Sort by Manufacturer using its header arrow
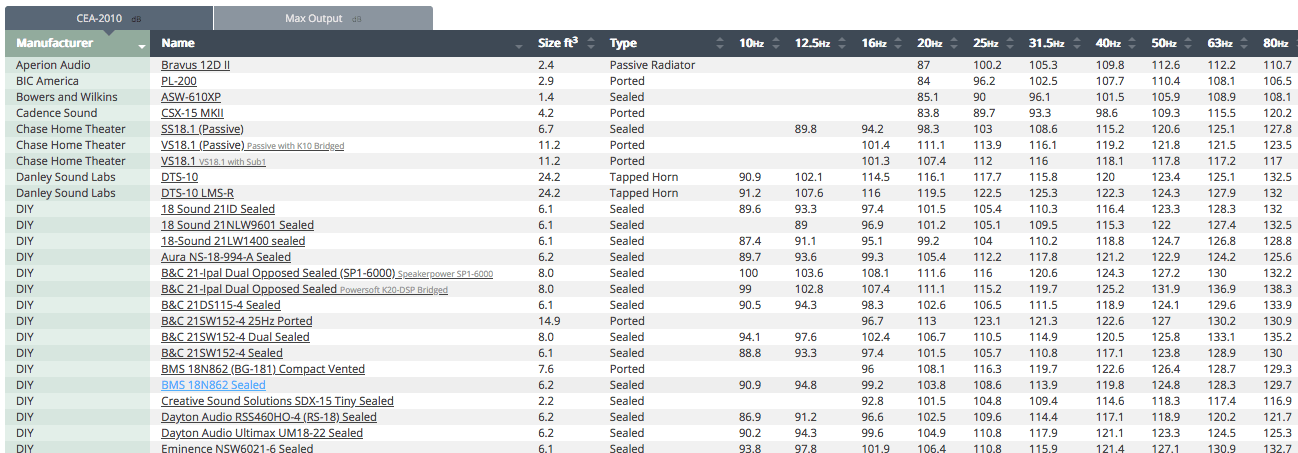 [142, 47]
